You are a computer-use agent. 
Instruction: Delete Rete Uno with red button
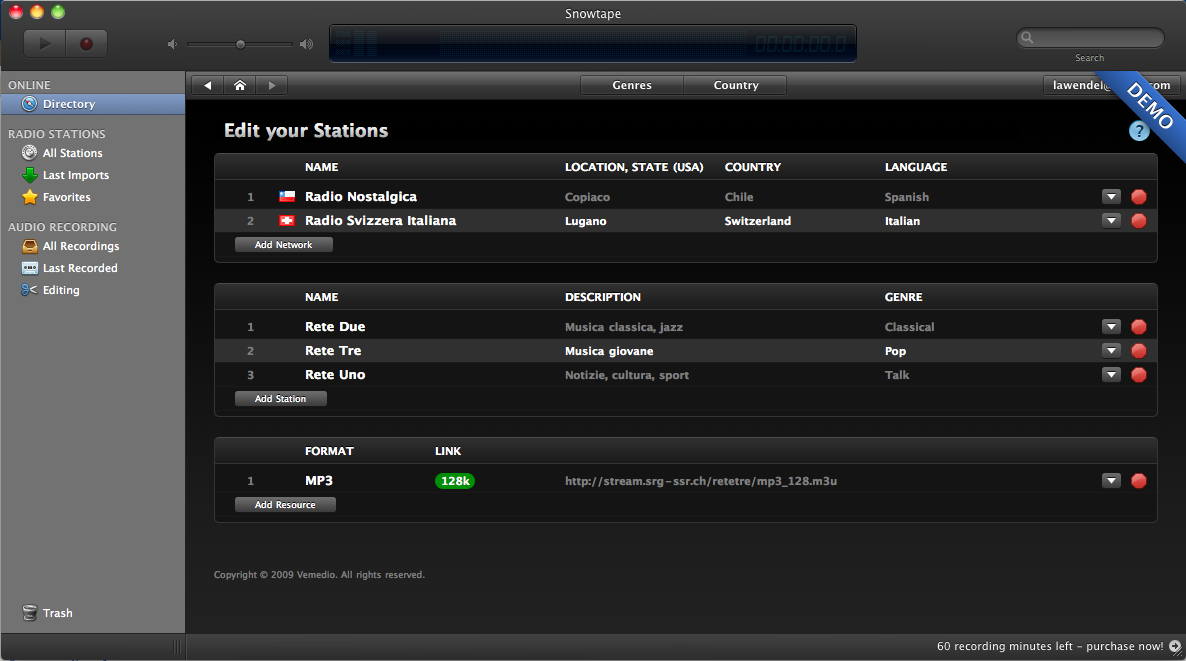coord(1138,374)
